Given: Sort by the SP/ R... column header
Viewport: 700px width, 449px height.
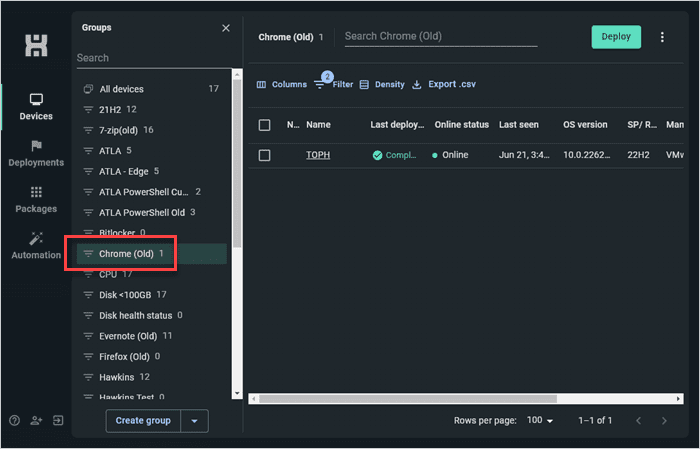Looking at the screenshot, I should tap(642, 125).
